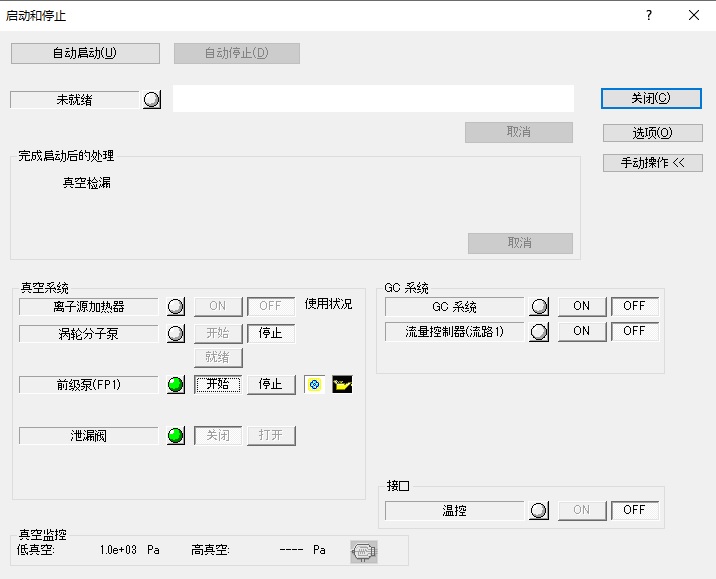Click the blue pump usage status icon
Screen dimensions: 716x579
tap(314, 385)
